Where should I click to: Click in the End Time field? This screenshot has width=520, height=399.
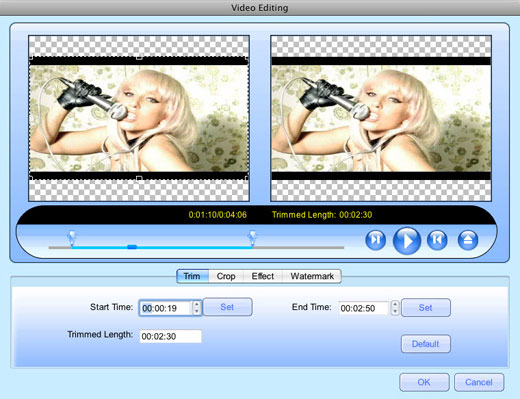coord(363,308)
